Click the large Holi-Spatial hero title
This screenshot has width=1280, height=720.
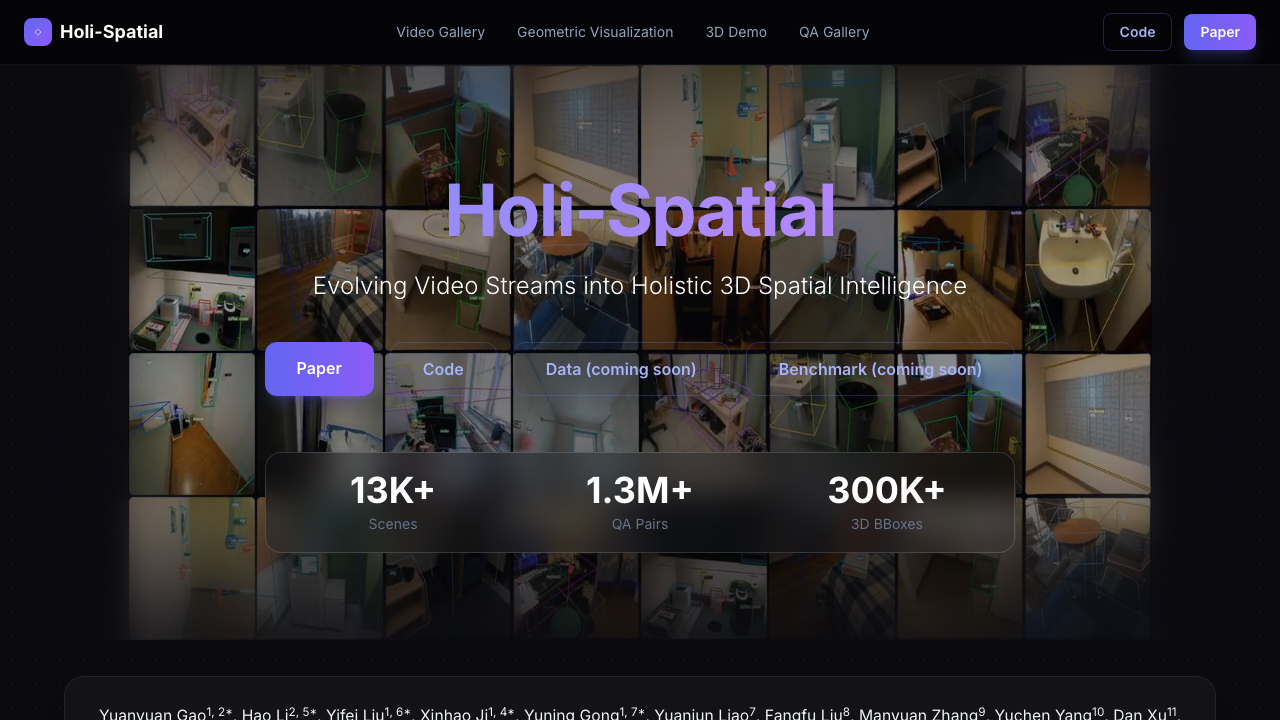640,211
